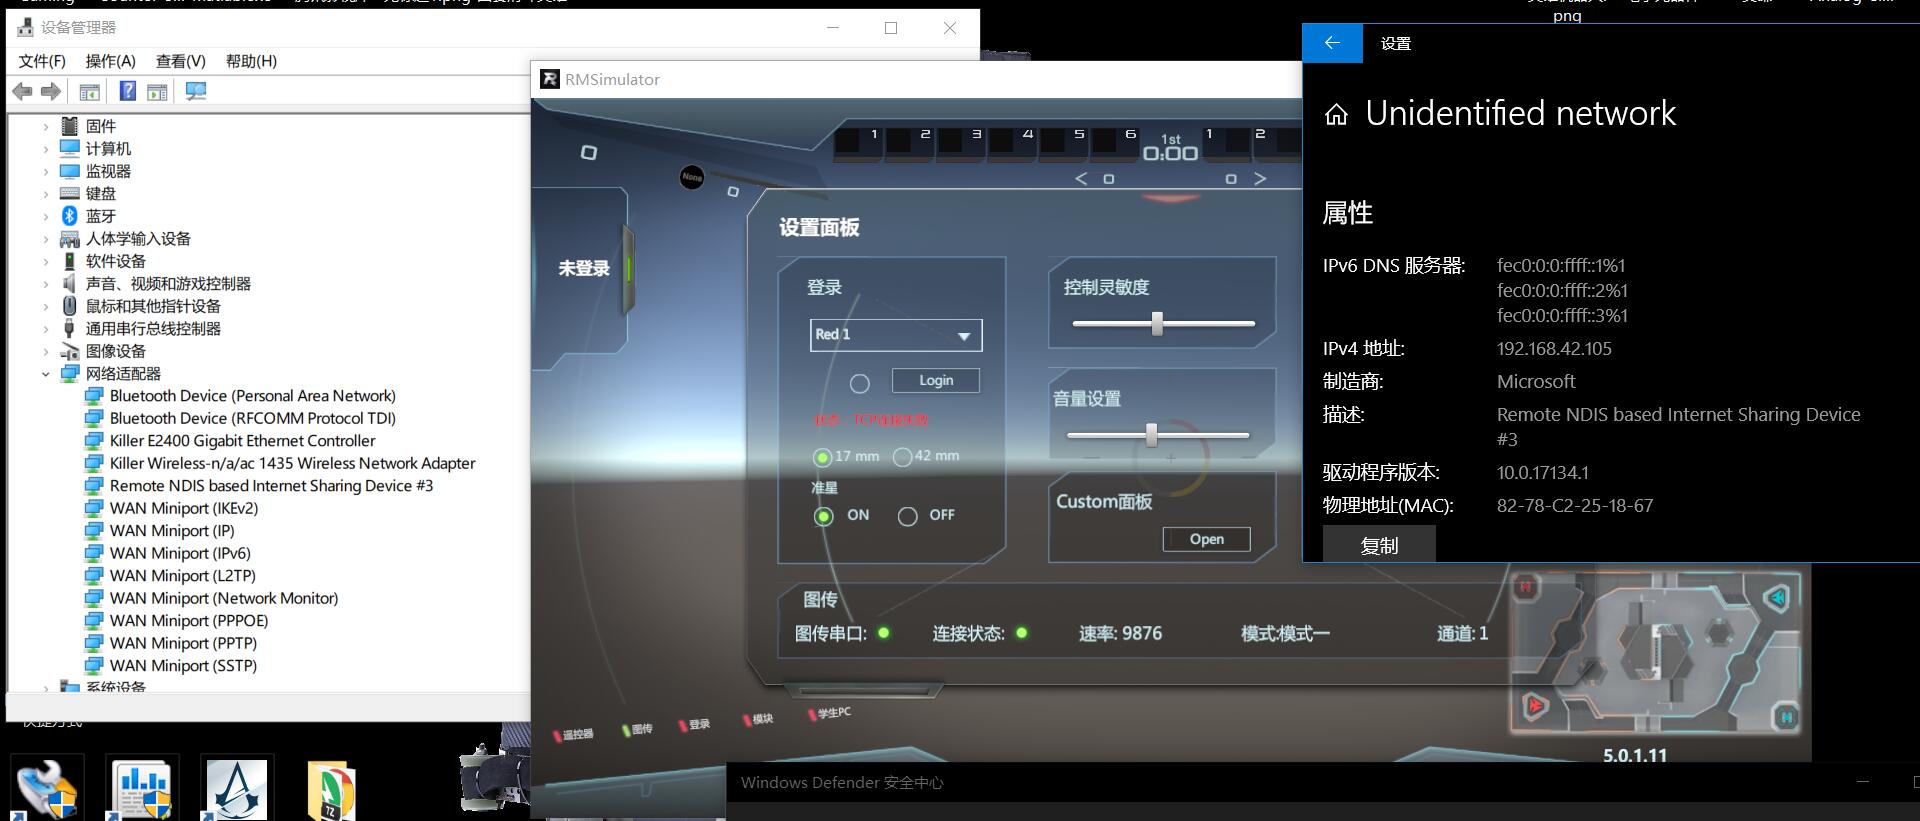Toggle the 连接状态 green indicator

[x=1021, y=632]
